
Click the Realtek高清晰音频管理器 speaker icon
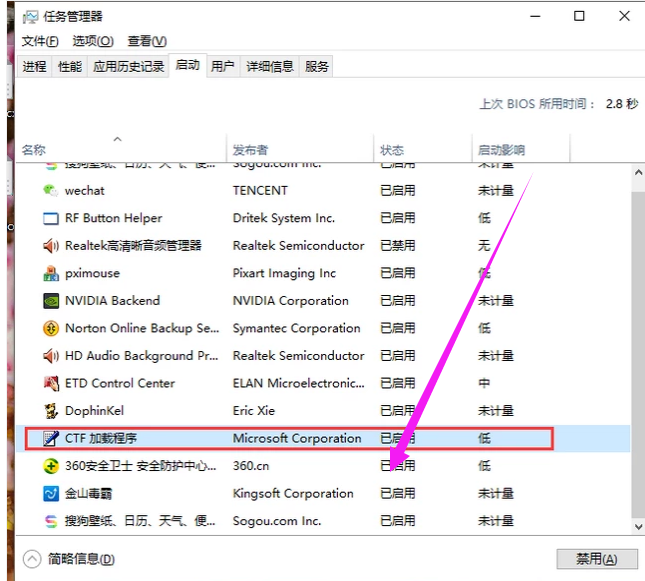coord(51,245)
